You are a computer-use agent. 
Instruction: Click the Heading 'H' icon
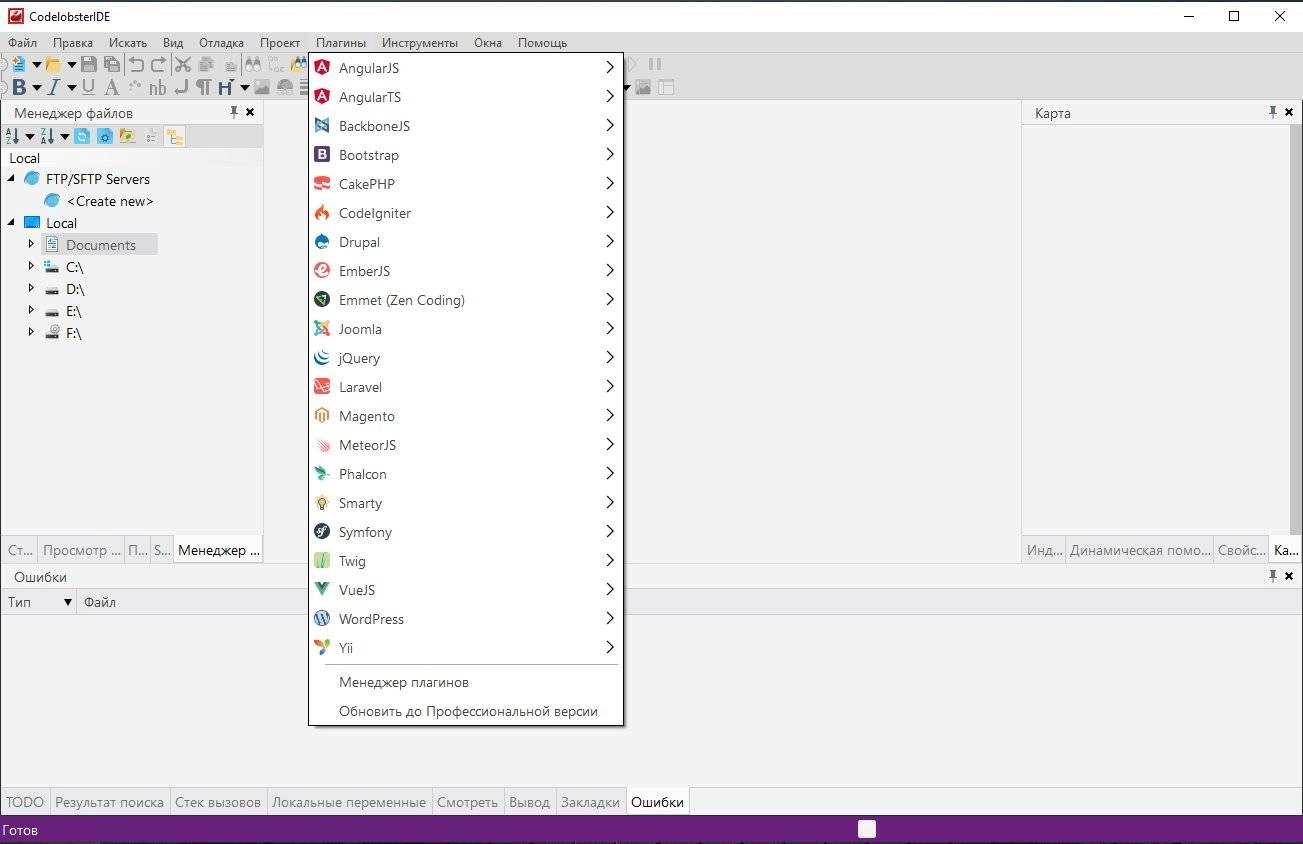[226, 87]
